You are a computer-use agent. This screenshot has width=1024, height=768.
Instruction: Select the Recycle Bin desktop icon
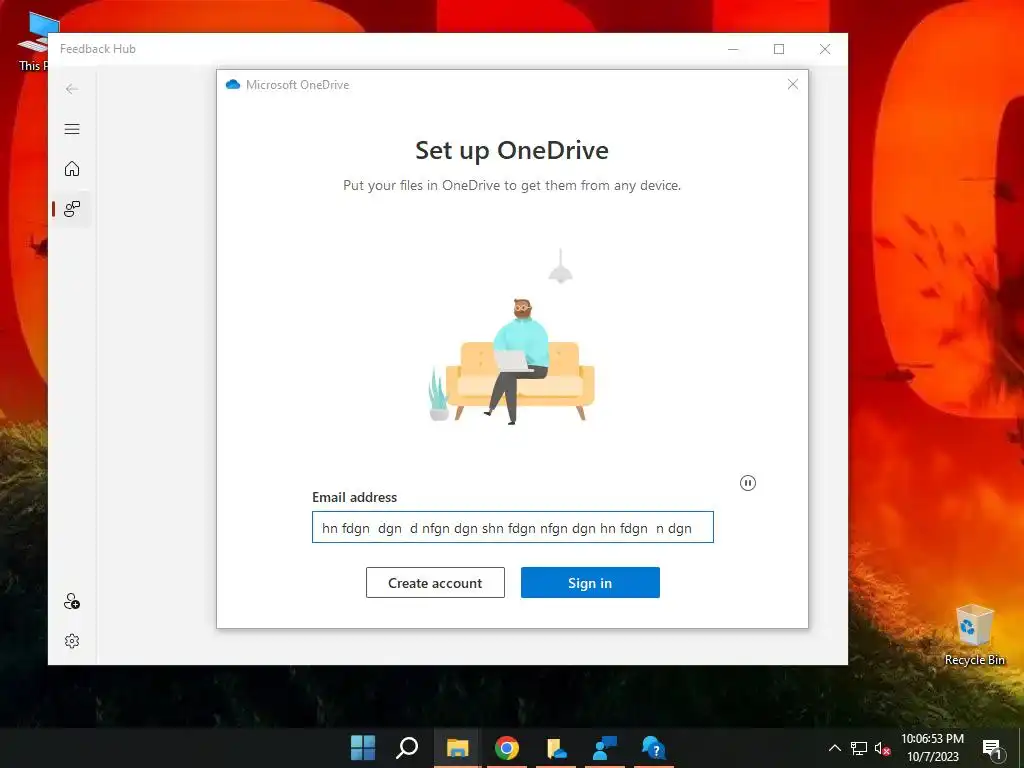[975, 635]
